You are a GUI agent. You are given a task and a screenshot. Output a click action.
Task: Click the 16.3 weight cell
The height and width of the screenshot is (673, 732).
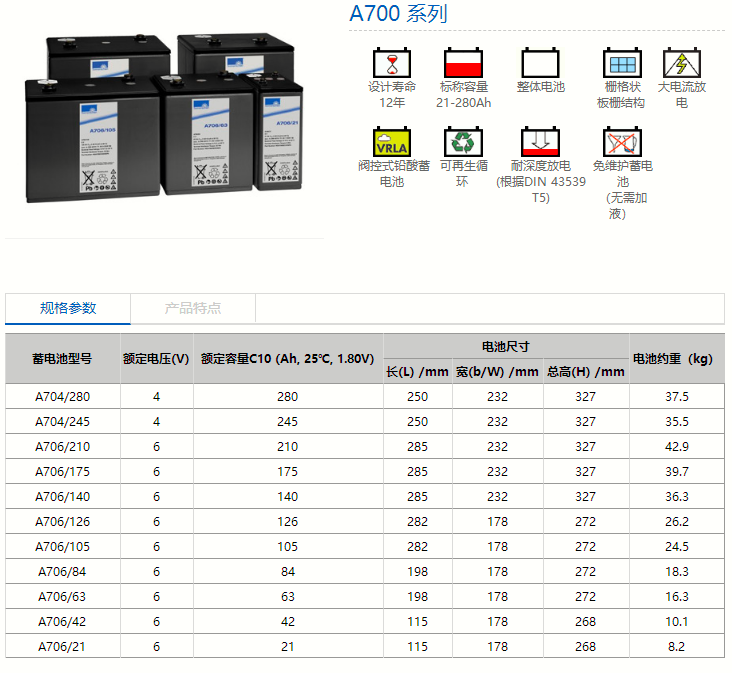[x=676, y=597]
